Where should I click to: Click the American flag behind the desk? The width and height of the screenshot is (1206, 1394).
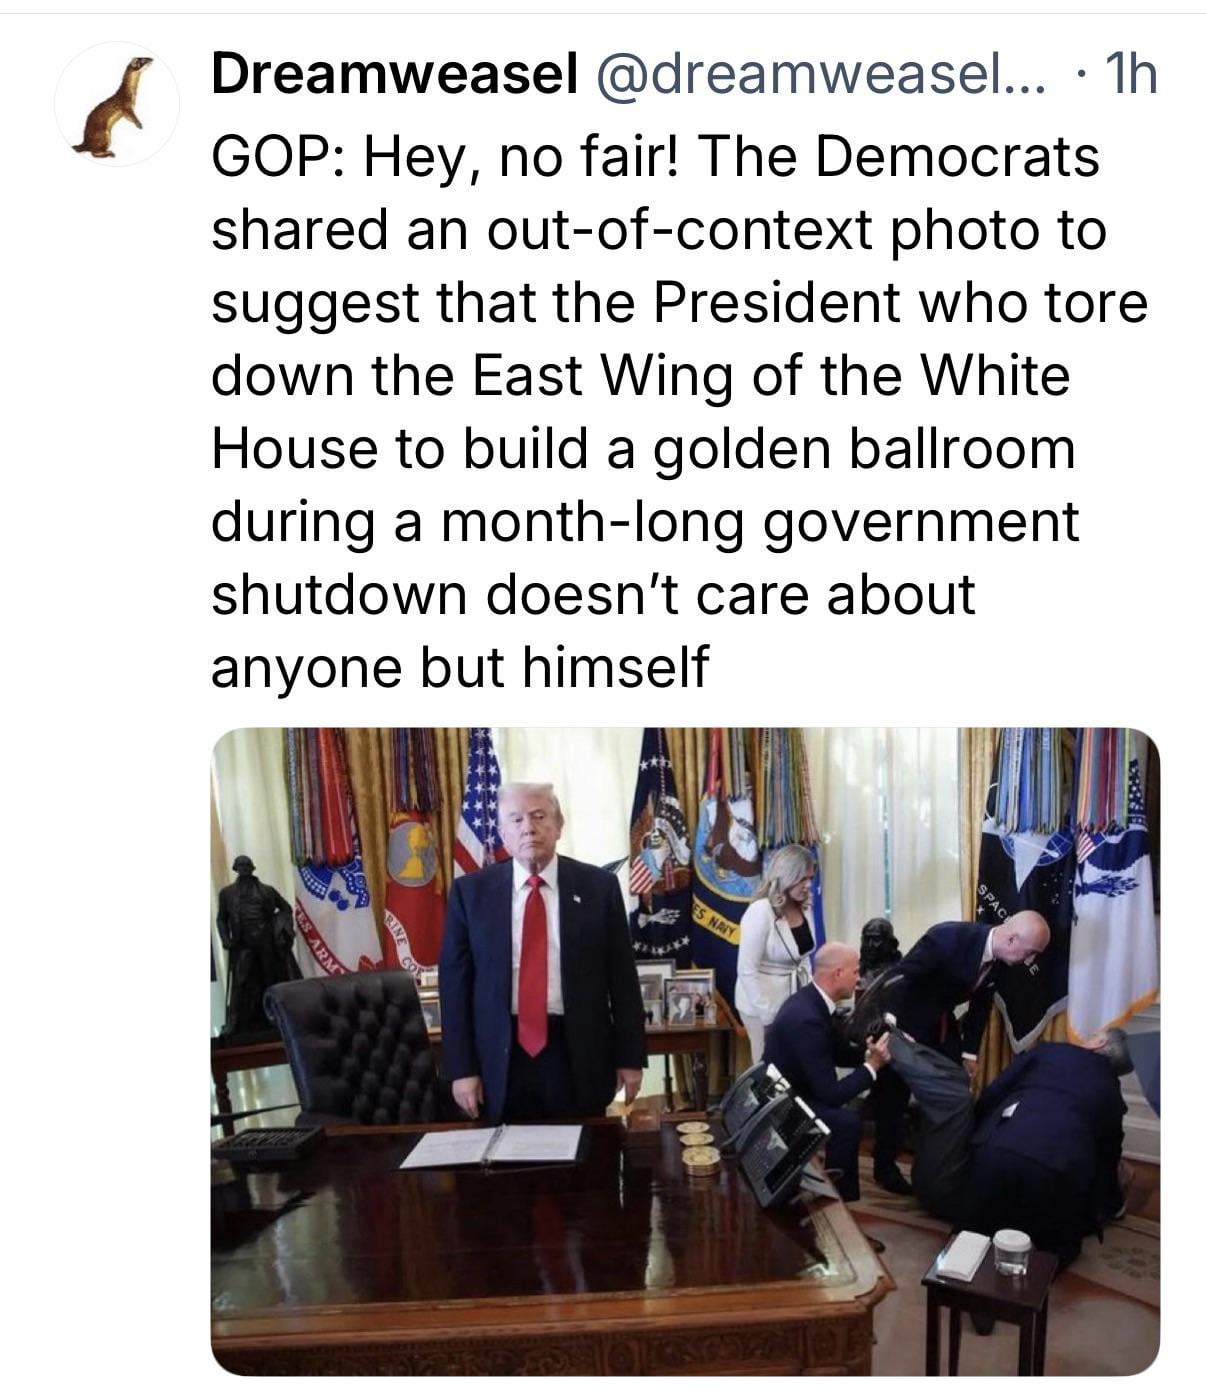click(479, 805)
